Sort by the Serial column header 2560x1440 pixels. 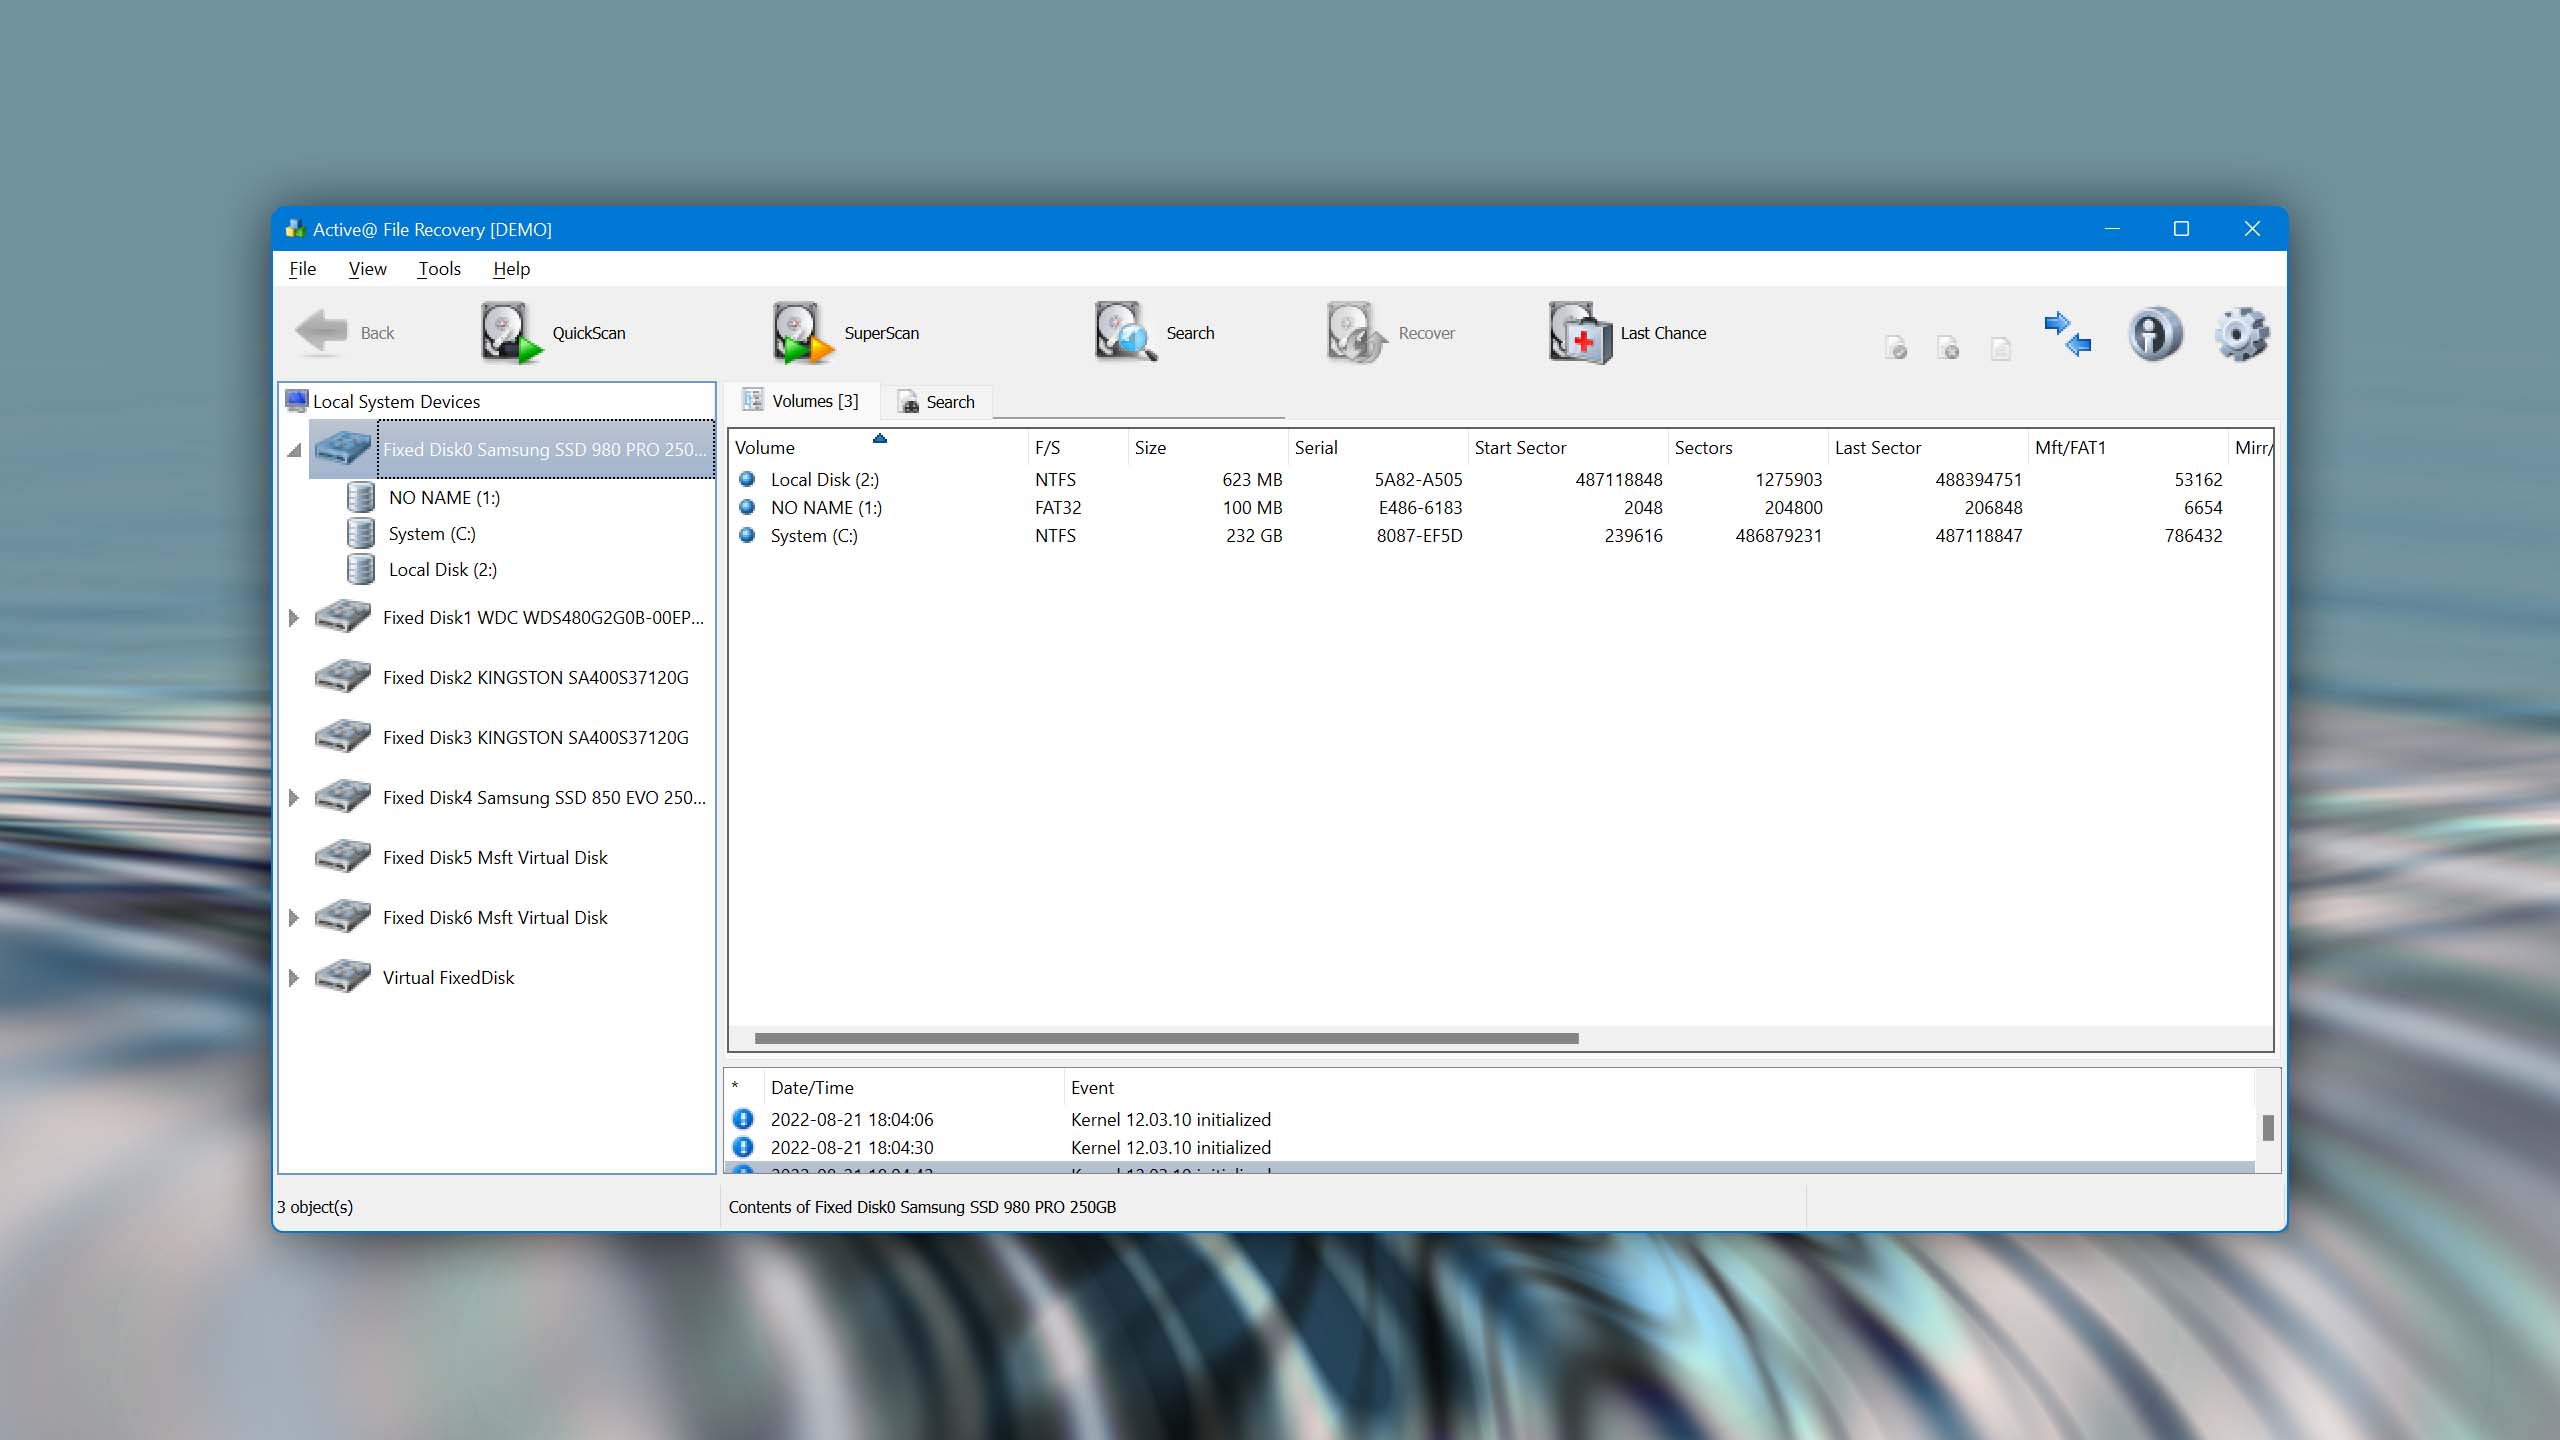[x=1376, y=448]
